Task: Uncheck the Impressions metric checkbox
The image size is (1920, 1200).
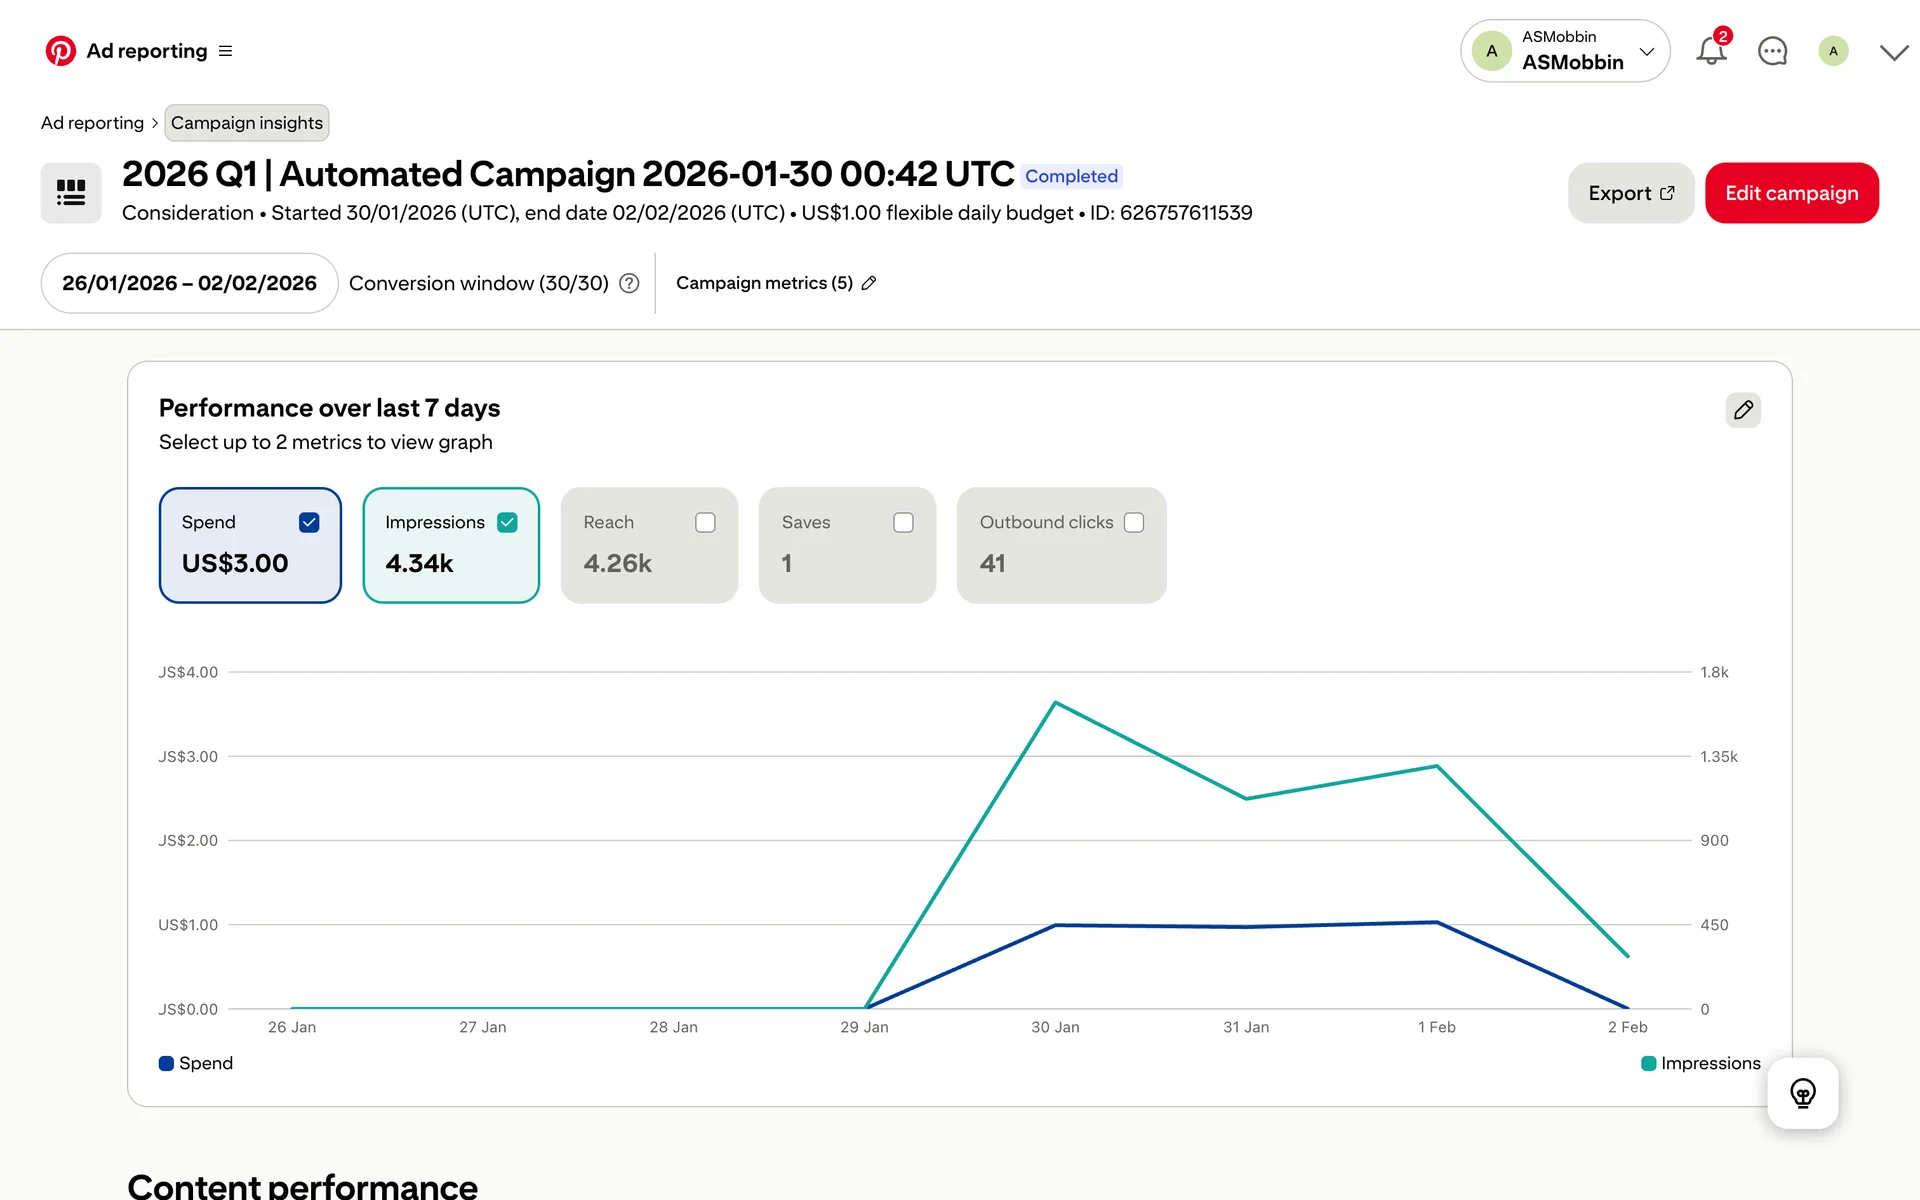Action: click(x=507, y=523)
